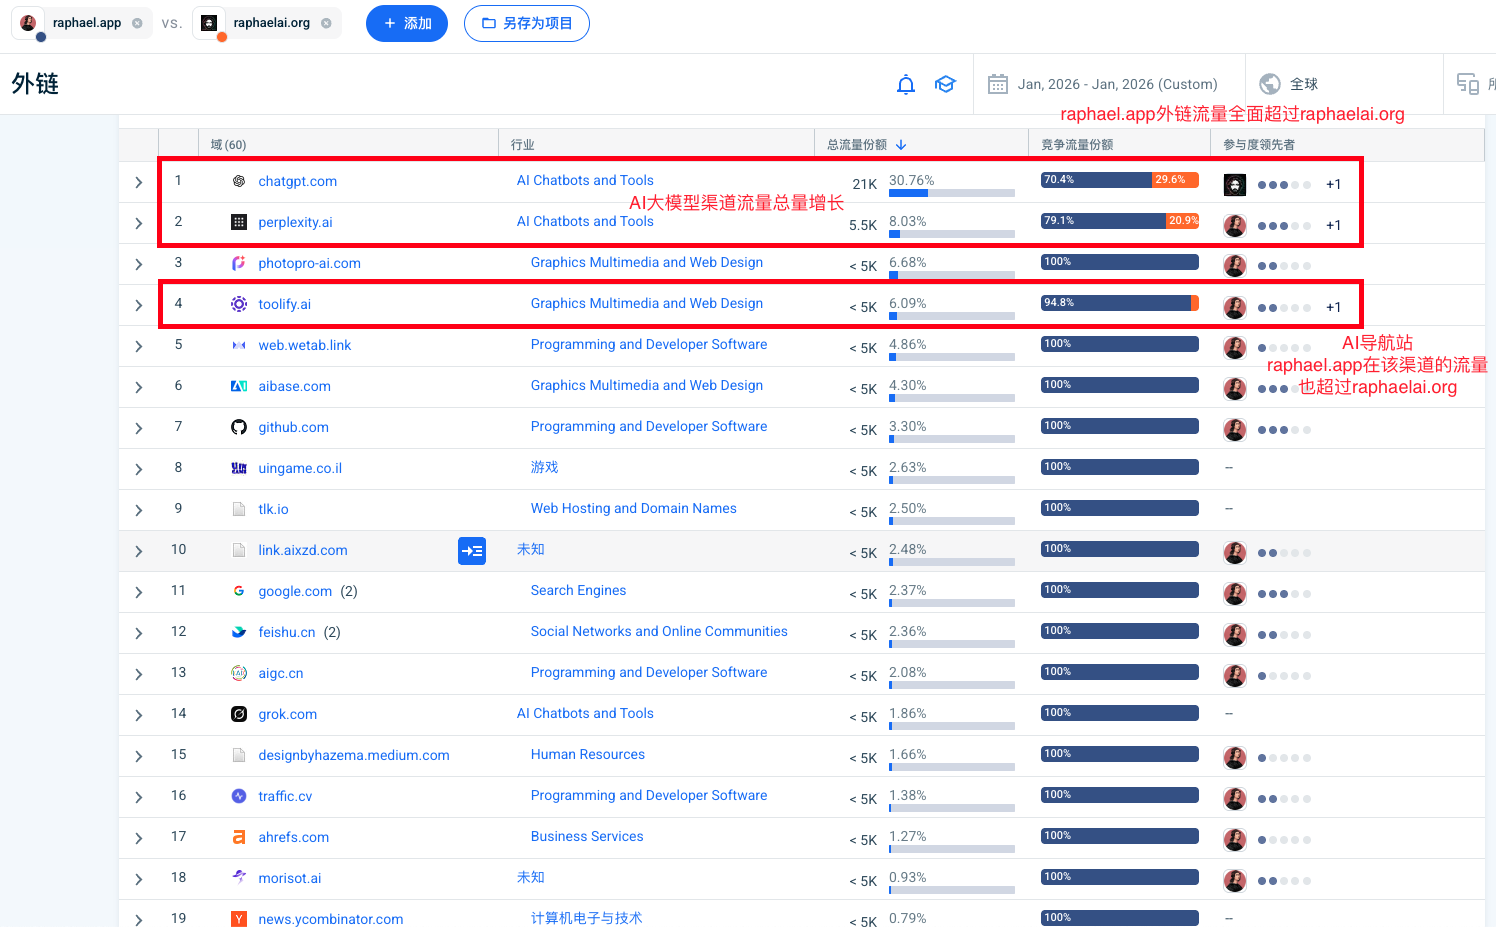Sort by 竞争流量份额 column header
Screen dimensions: 1496x927
pyautogui.click(x=1077, y=145)
